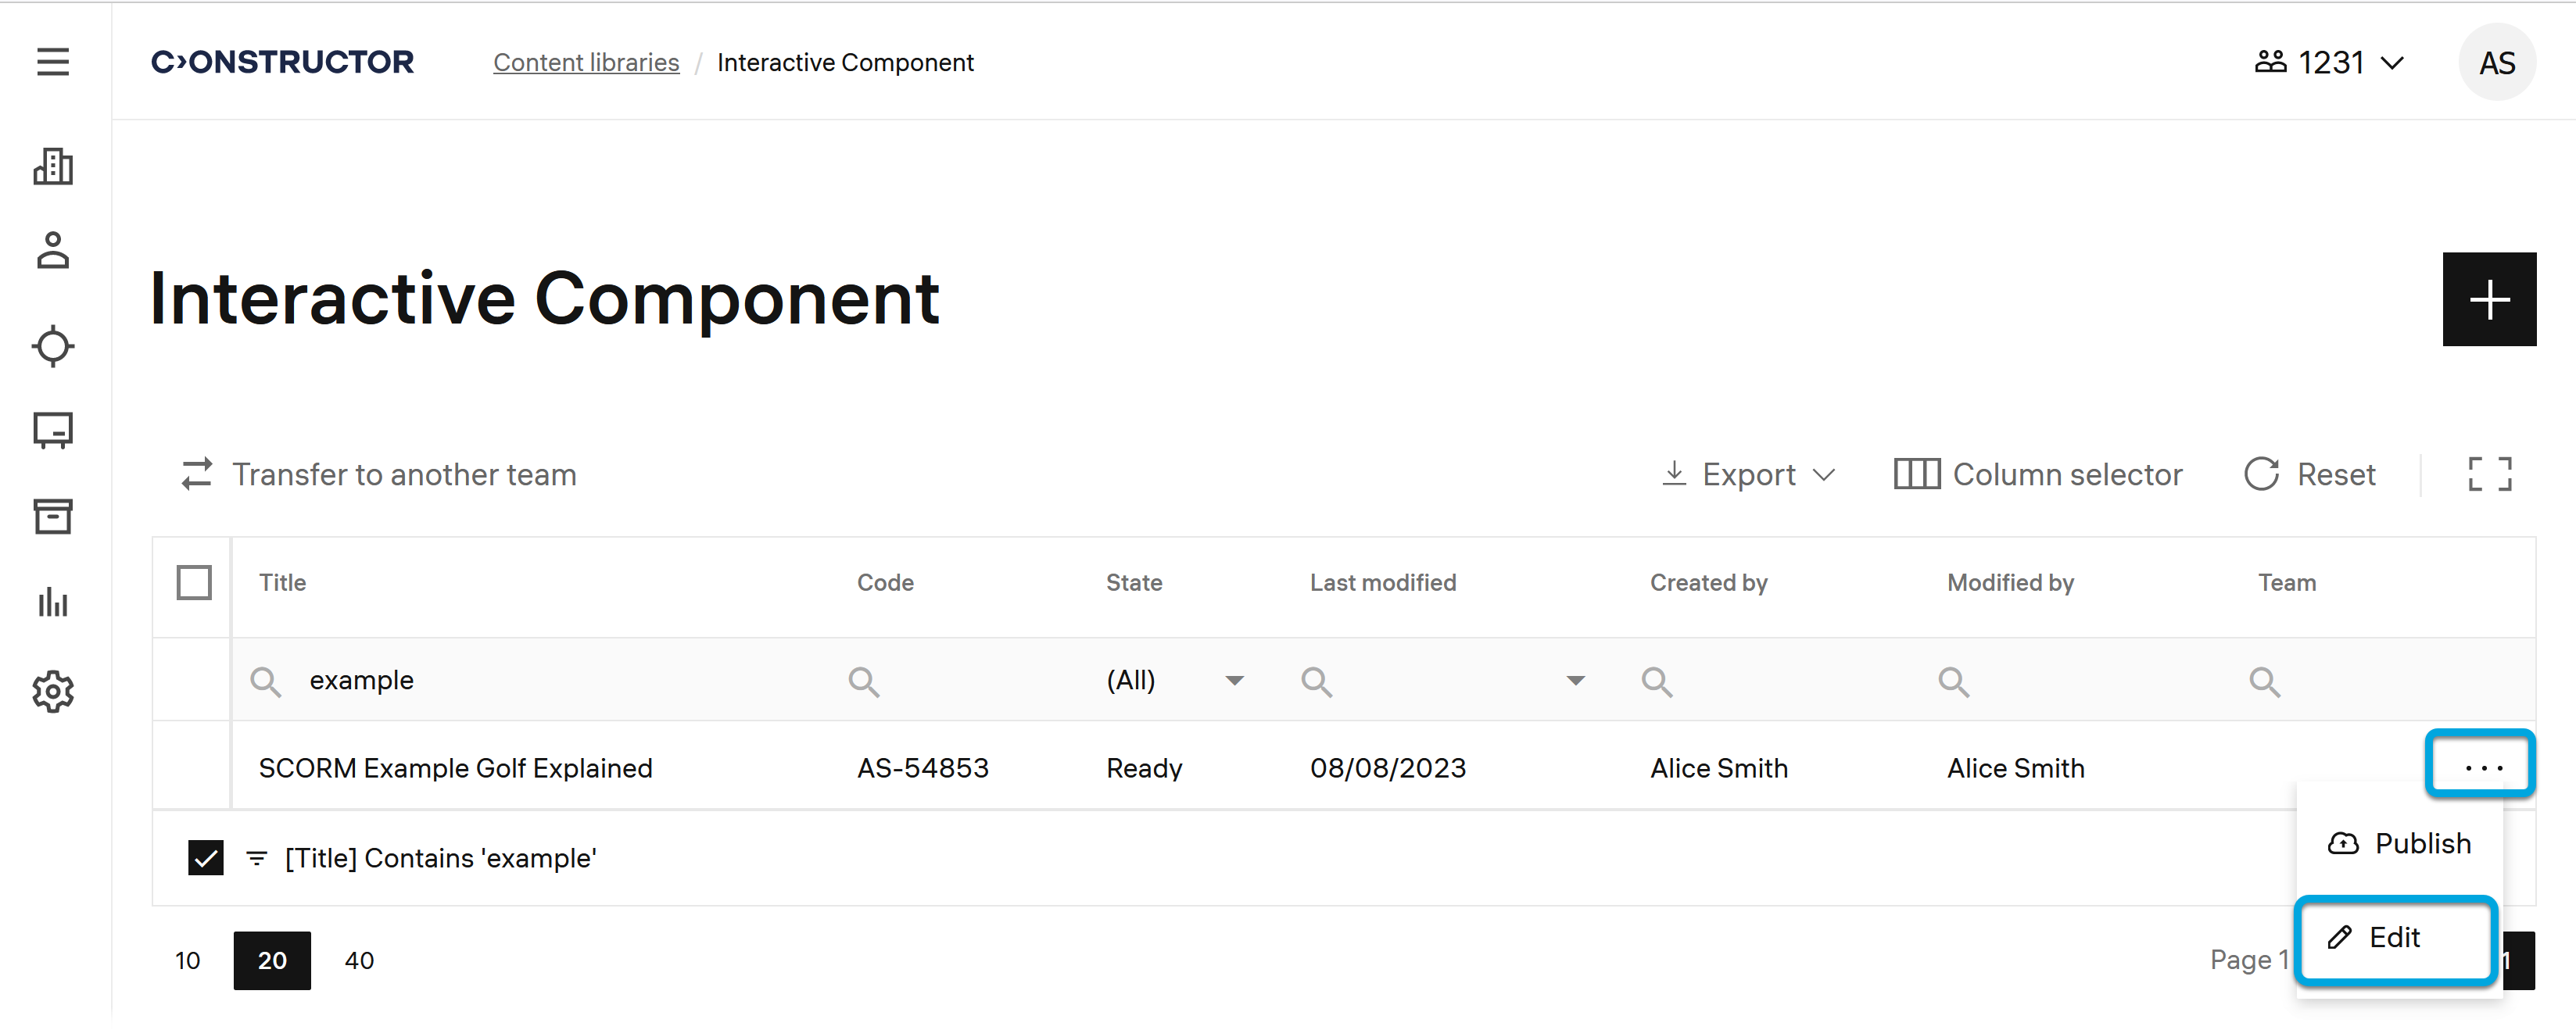The image size is (2576, 1030).
Task: Expand the Export dropdown
Action: [1748, 474]
